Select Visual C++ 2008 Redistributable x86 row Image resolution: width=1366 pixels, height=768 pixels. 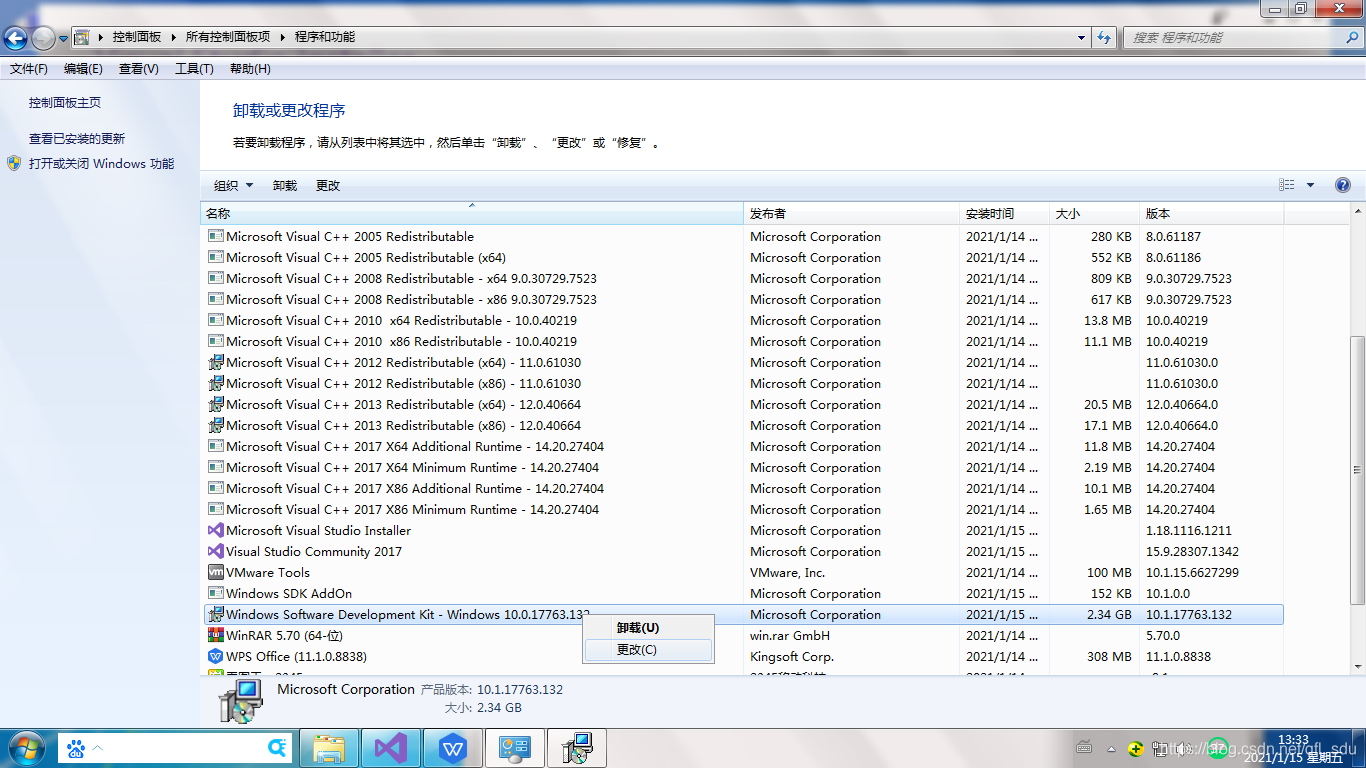point(743,299)
